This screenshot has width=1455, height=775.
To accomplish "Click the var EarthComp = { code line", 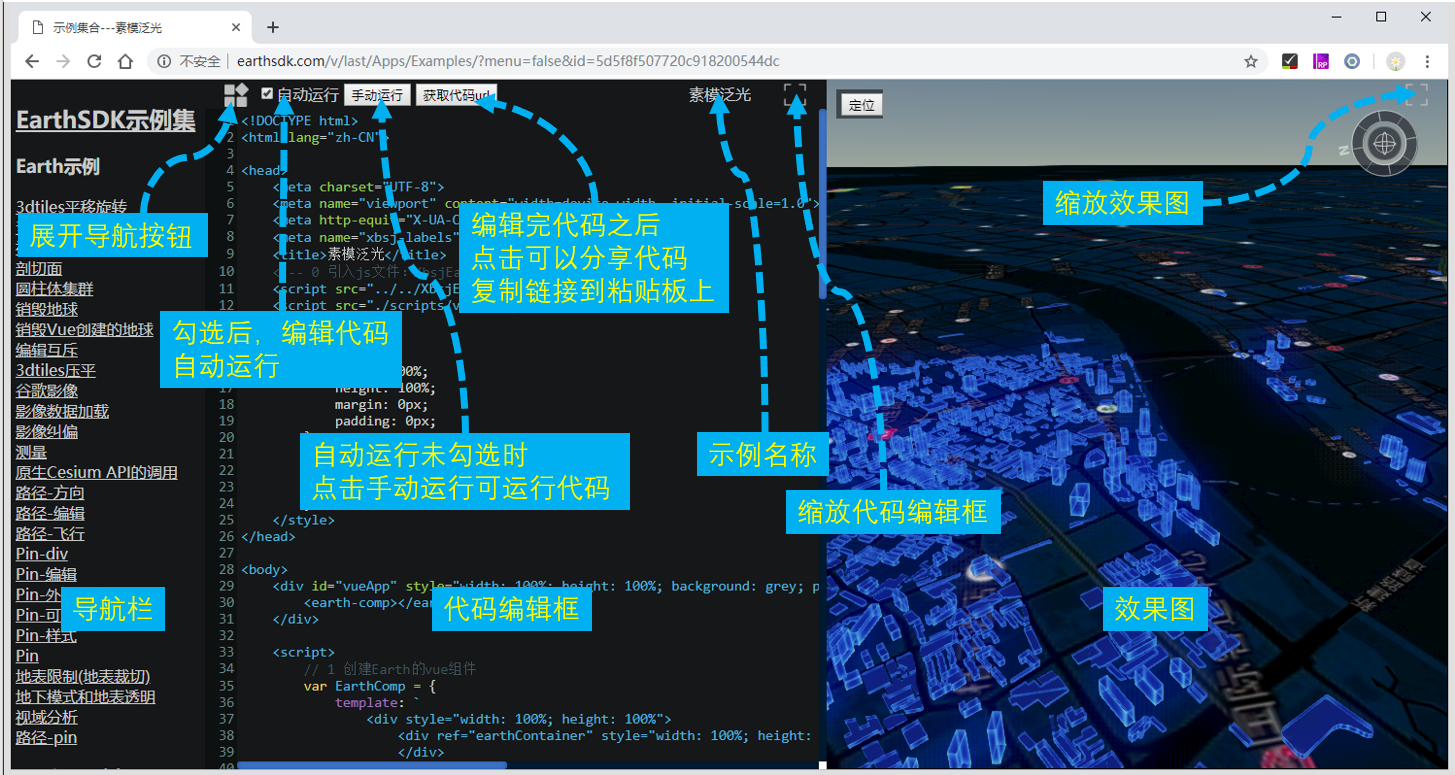I will click(x=370, y=686).
